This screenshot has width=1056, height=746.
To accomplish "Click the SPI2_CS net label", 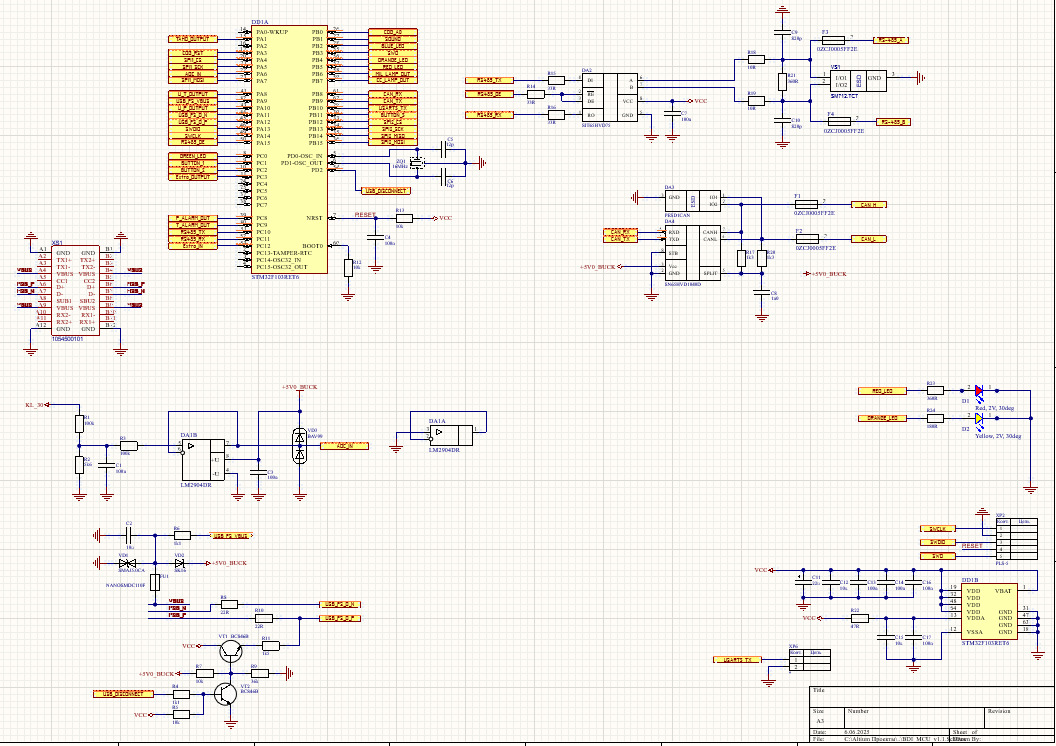I will 393,122.
